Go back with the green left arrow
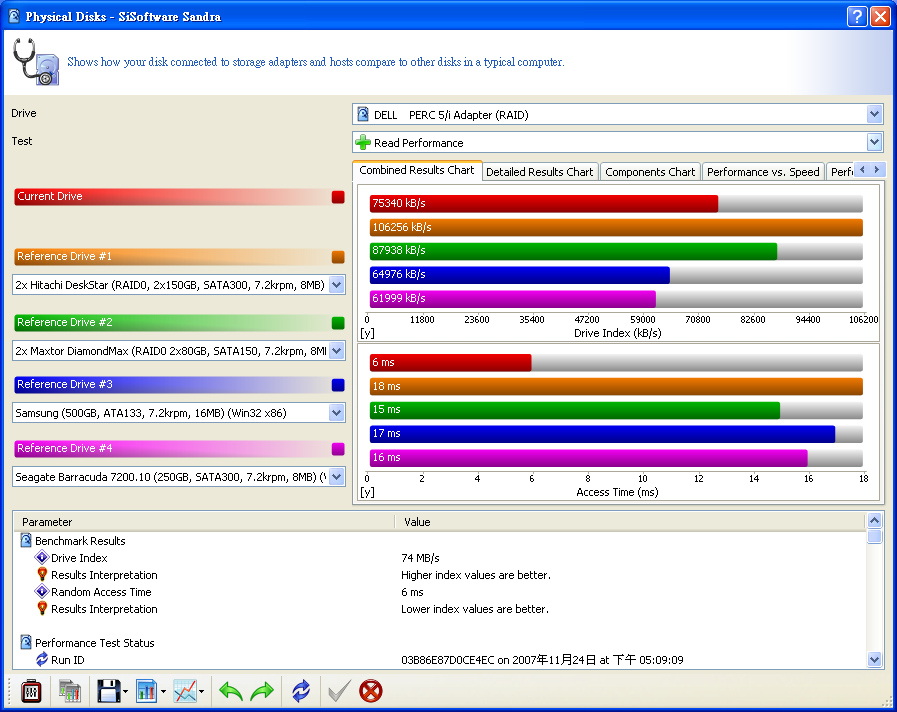Image resolution: width=897 pixels, height=712 pixels. point(231,691)
